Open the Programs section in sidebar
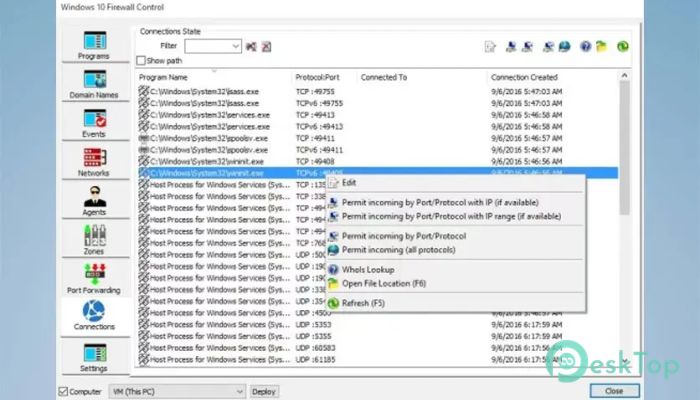The height and width of the screenshot is (400, 700). click(x=94, y=45)
